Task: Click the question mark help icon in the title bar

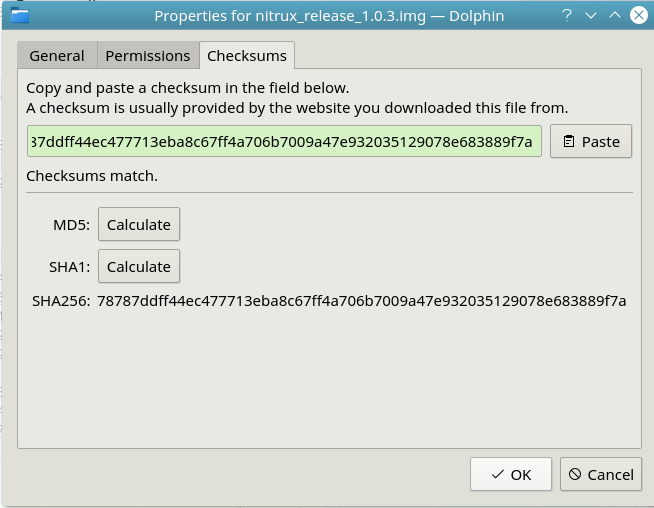Action: [x=567, y=15]
